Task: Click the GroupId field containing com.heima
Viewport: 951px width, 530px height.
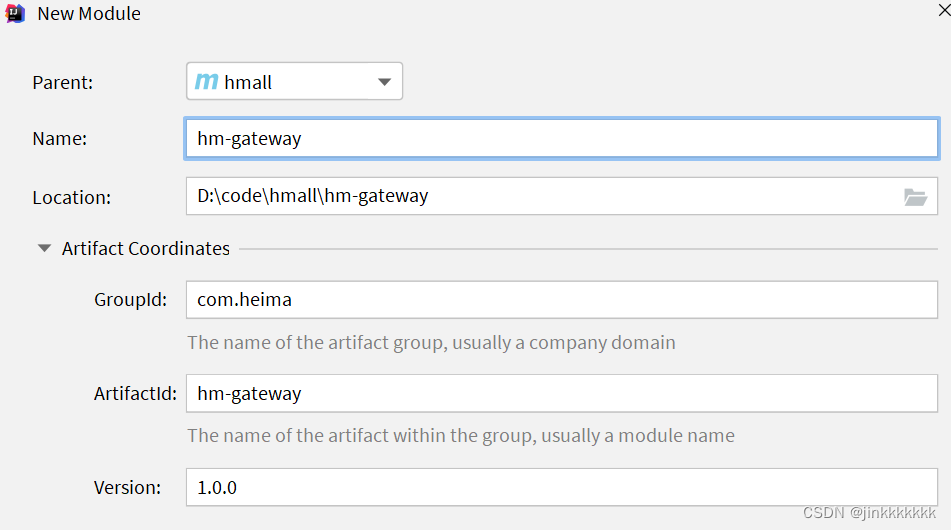Action: [562, 300]
